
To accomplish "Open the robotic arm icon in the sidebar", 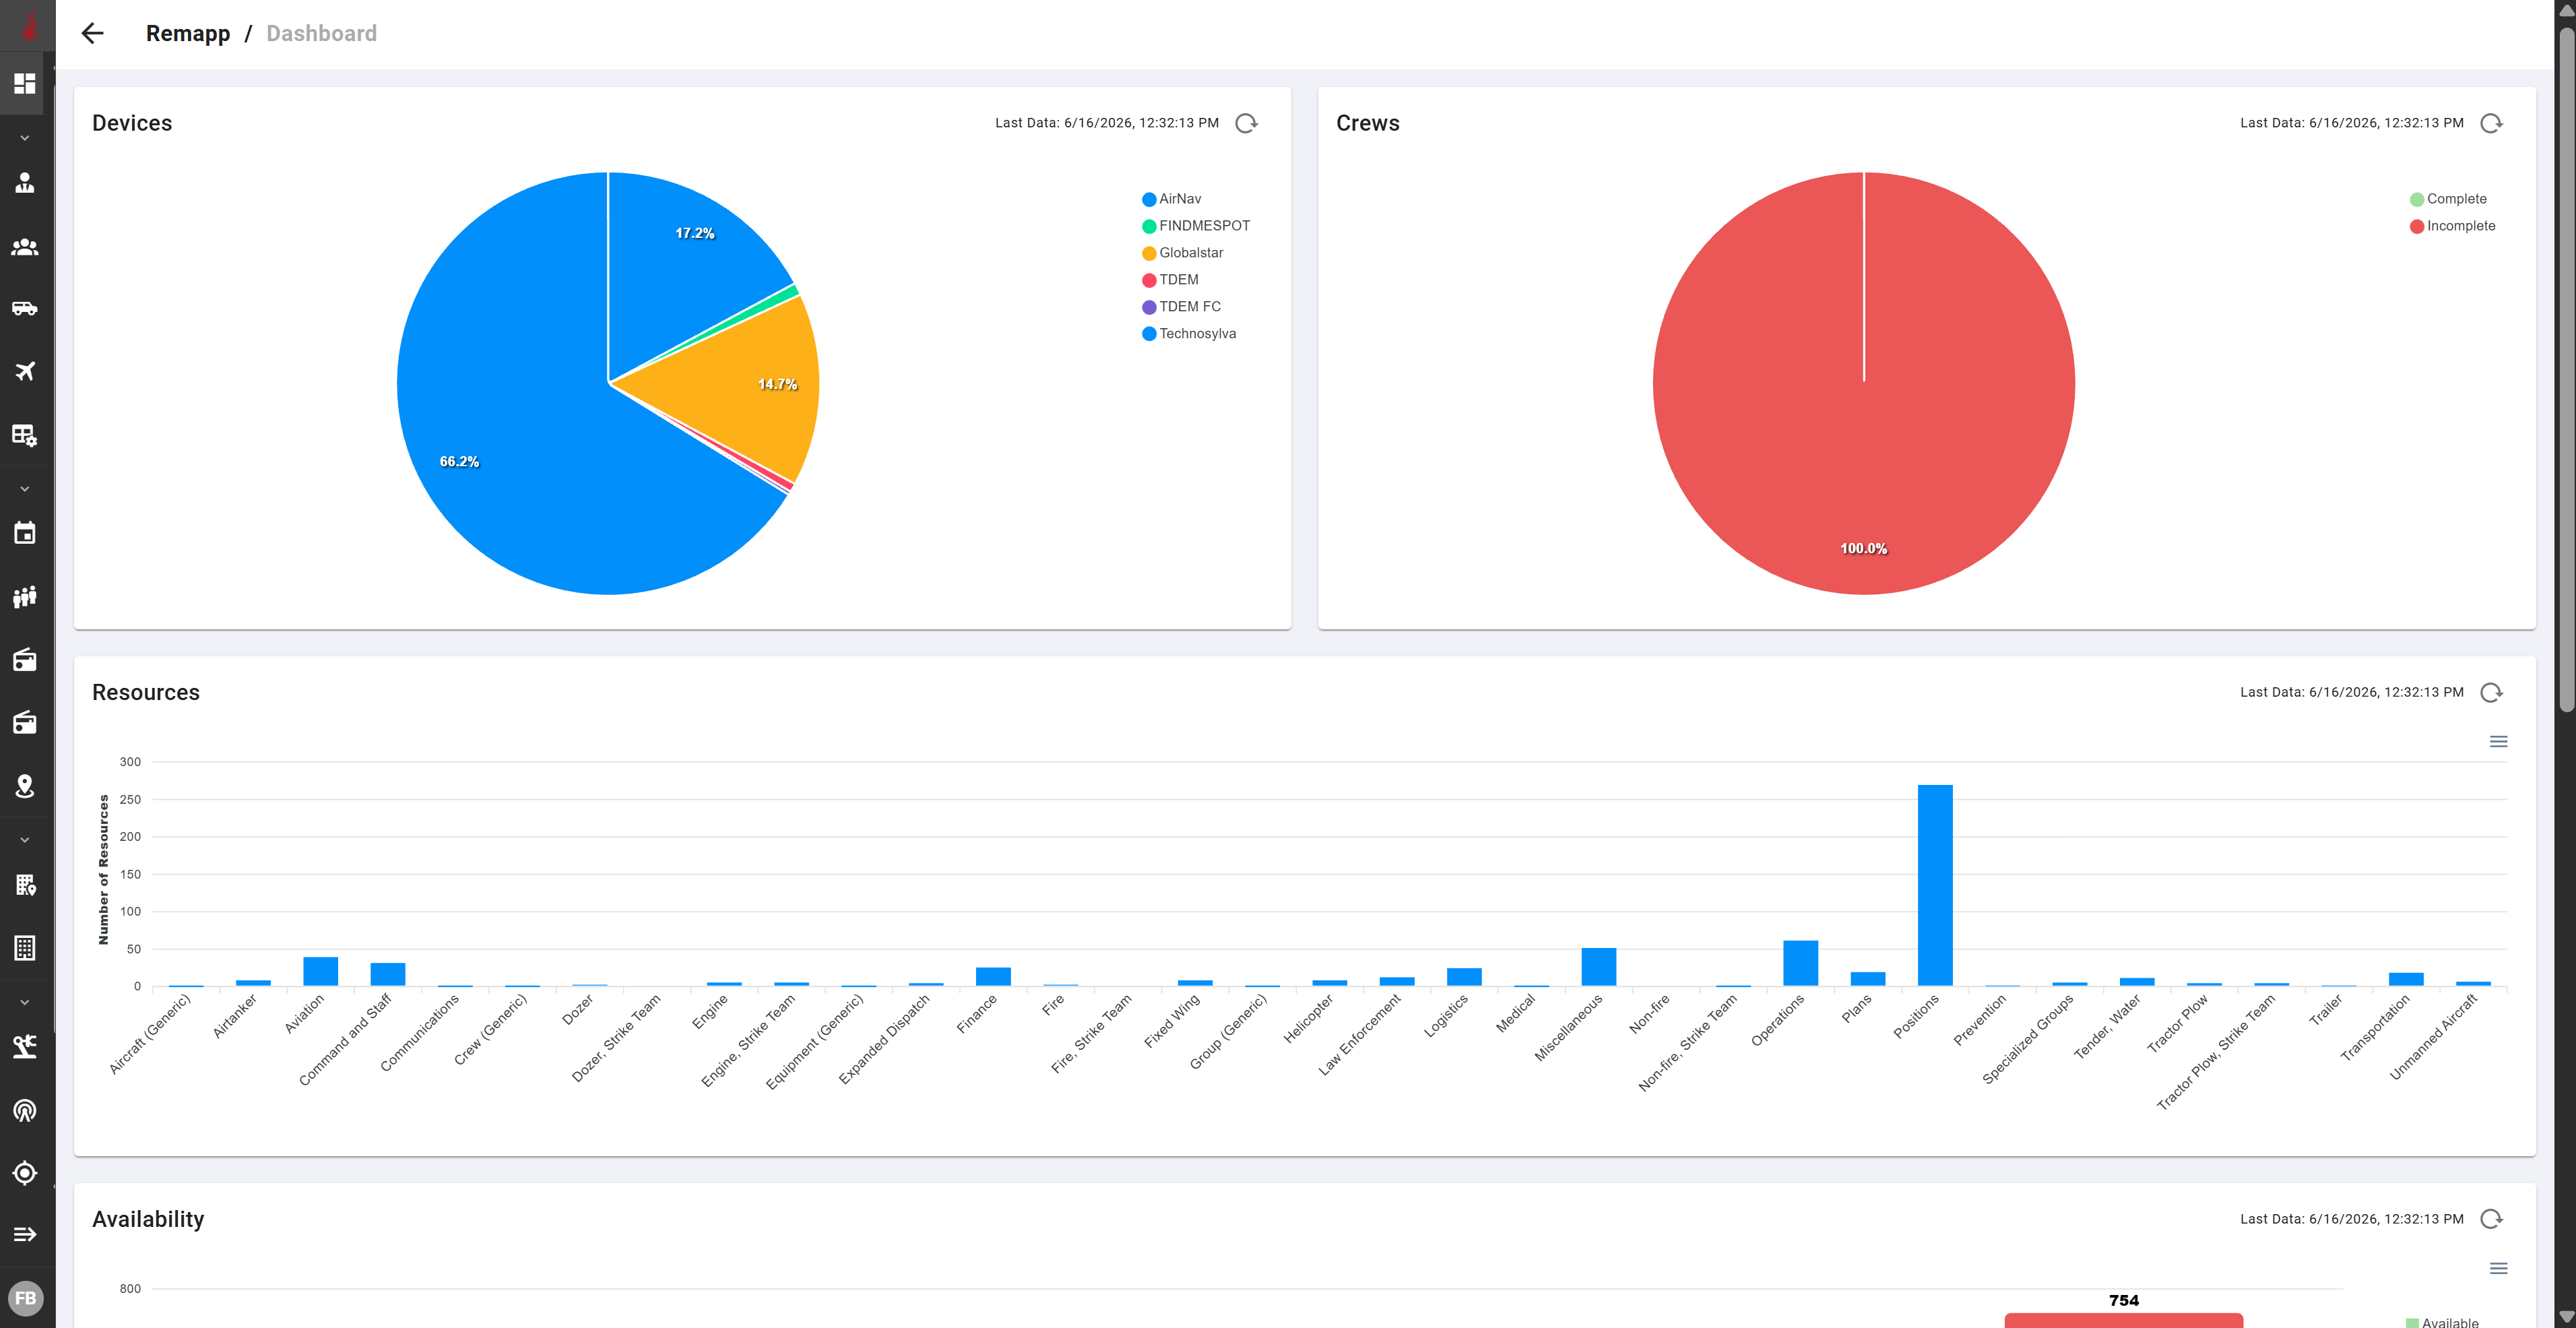I will coord(25,1047).
